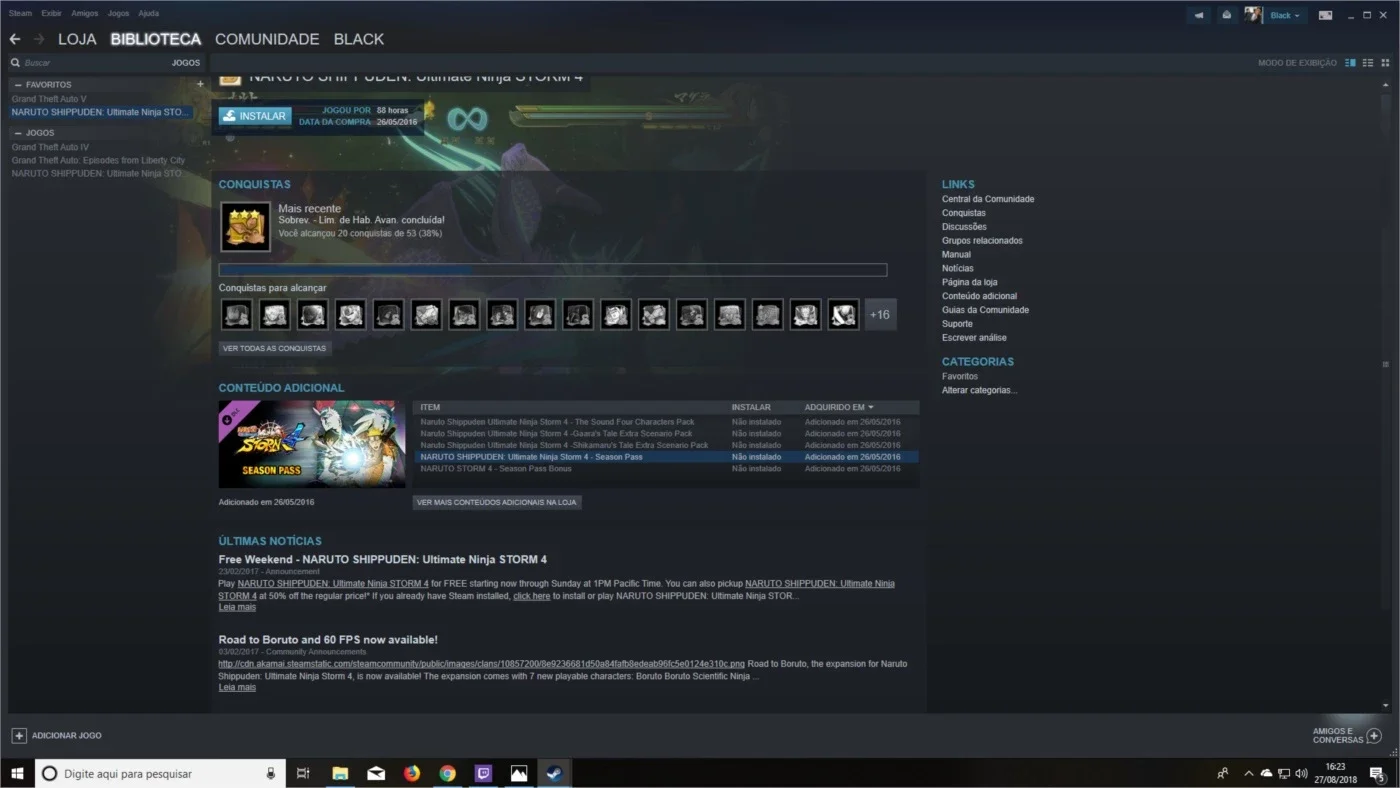Open the Jogos menu in the menu bar
Screen dimensions: 1400x788
(118, 14)
